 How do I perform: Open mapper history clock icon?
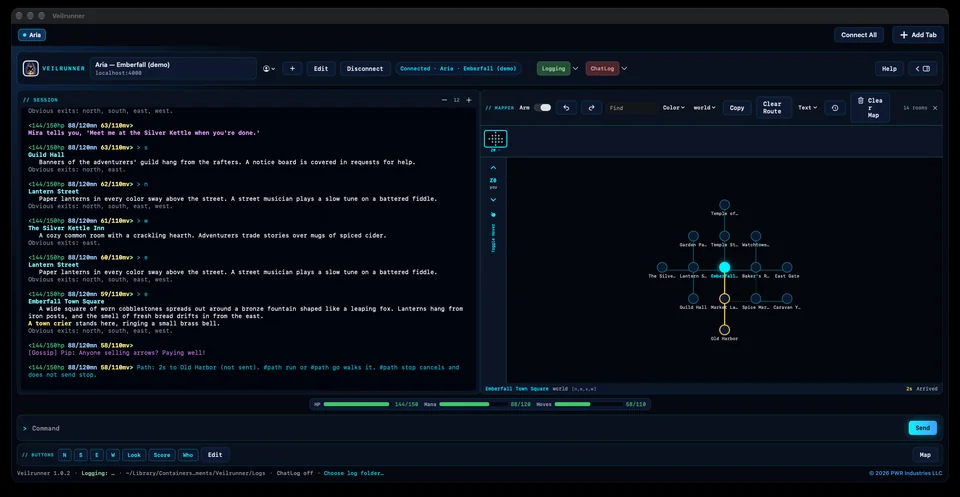[x=835, y=108]
